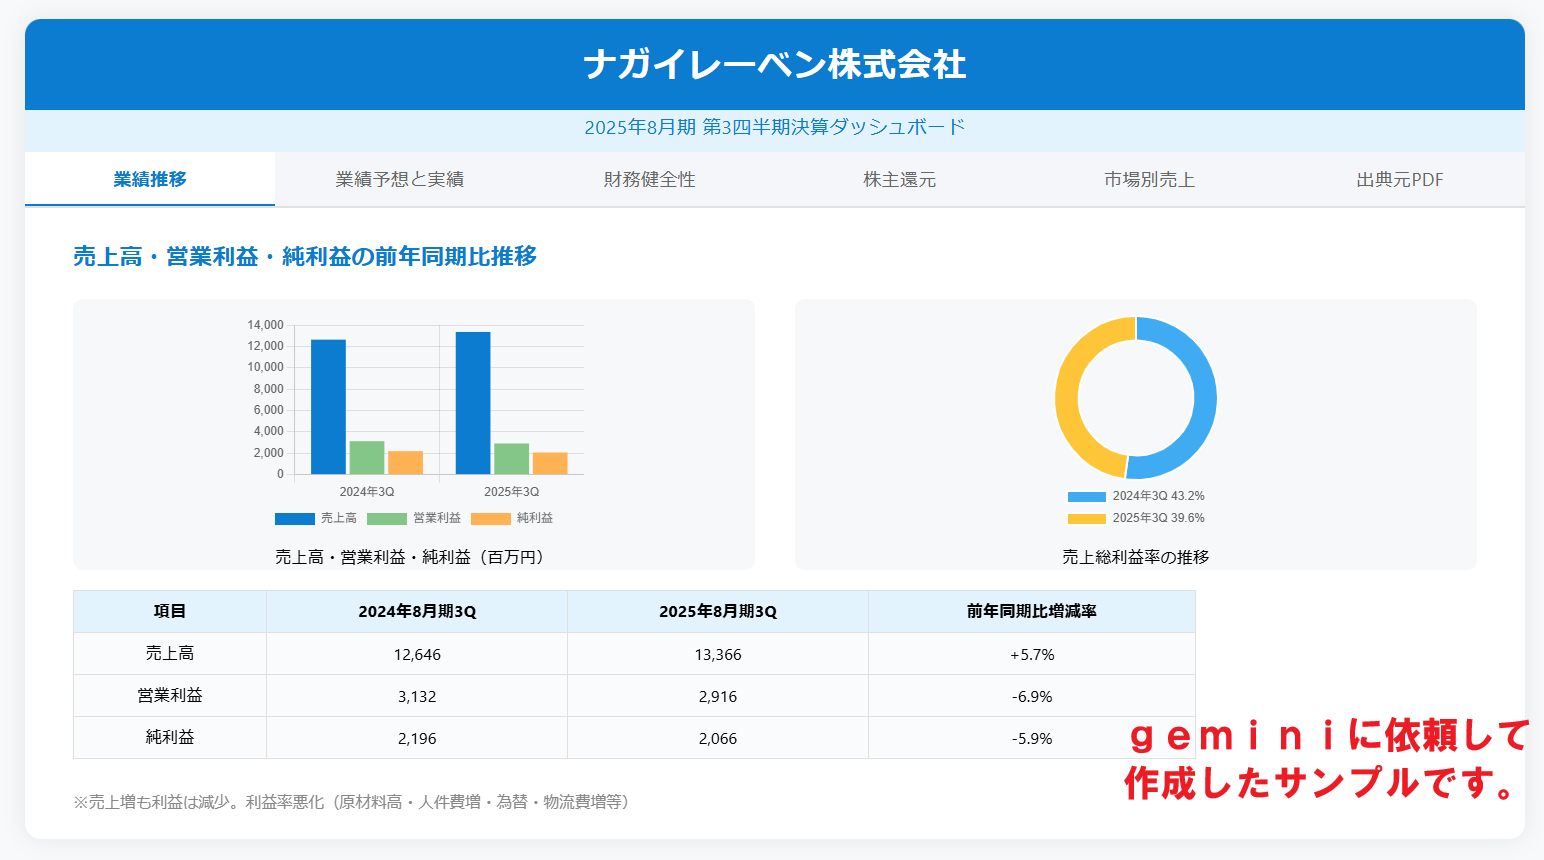Select the 株主還元 tab
Viewport: 1544px width, 860px height.
899,179
